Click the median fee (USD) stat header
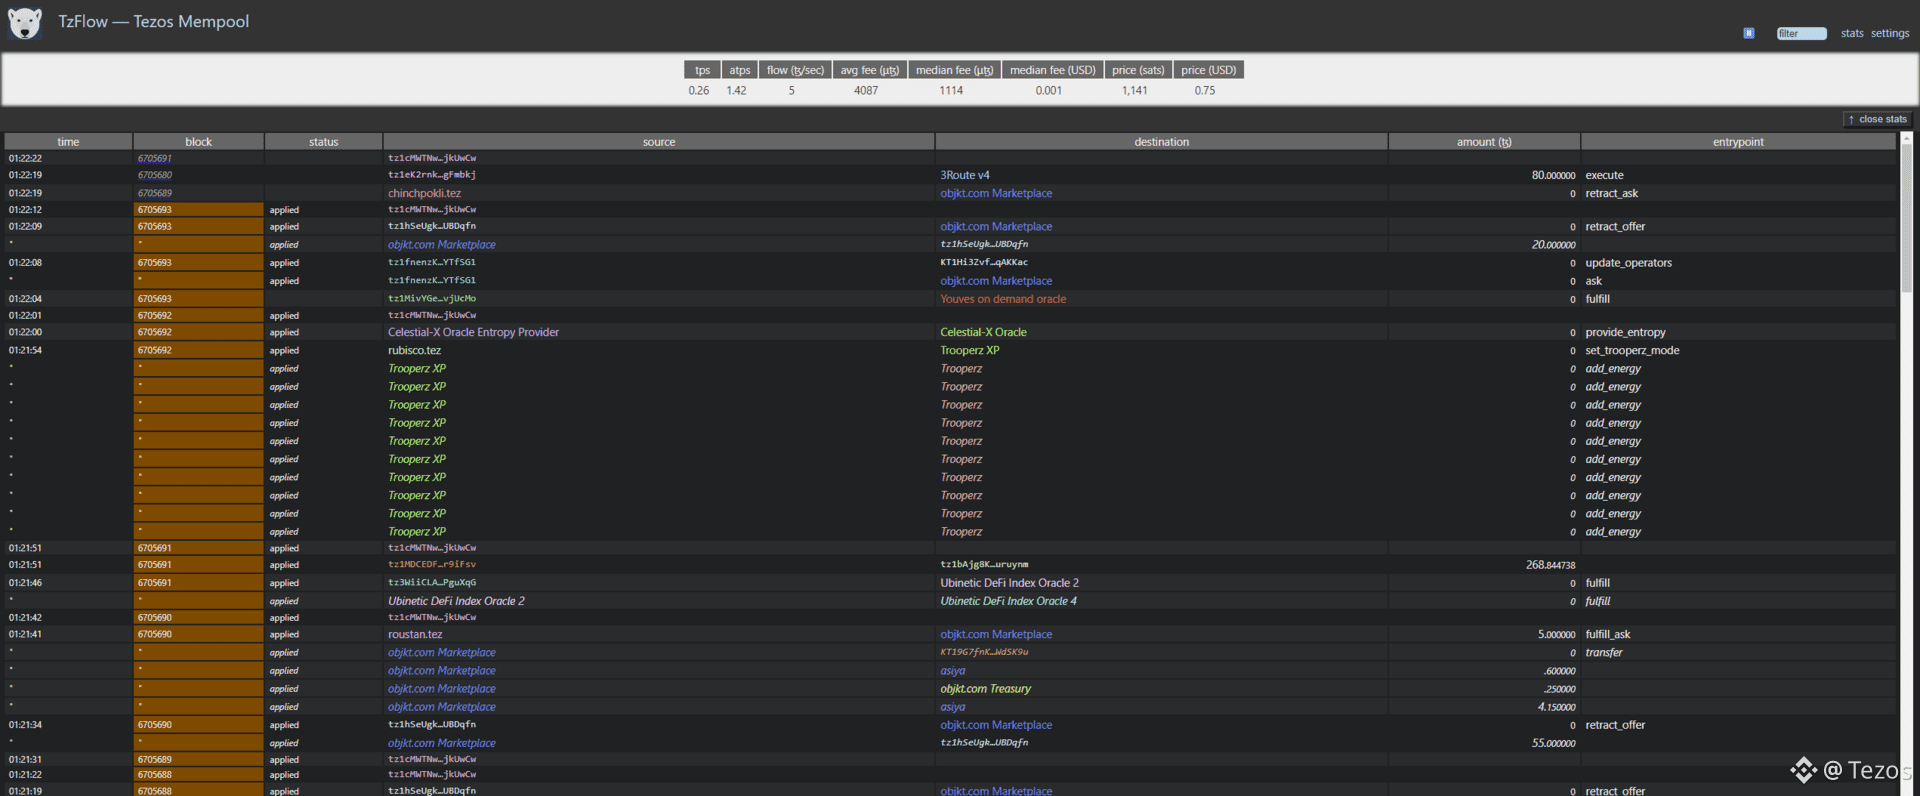 click(x=1052, y=70)
